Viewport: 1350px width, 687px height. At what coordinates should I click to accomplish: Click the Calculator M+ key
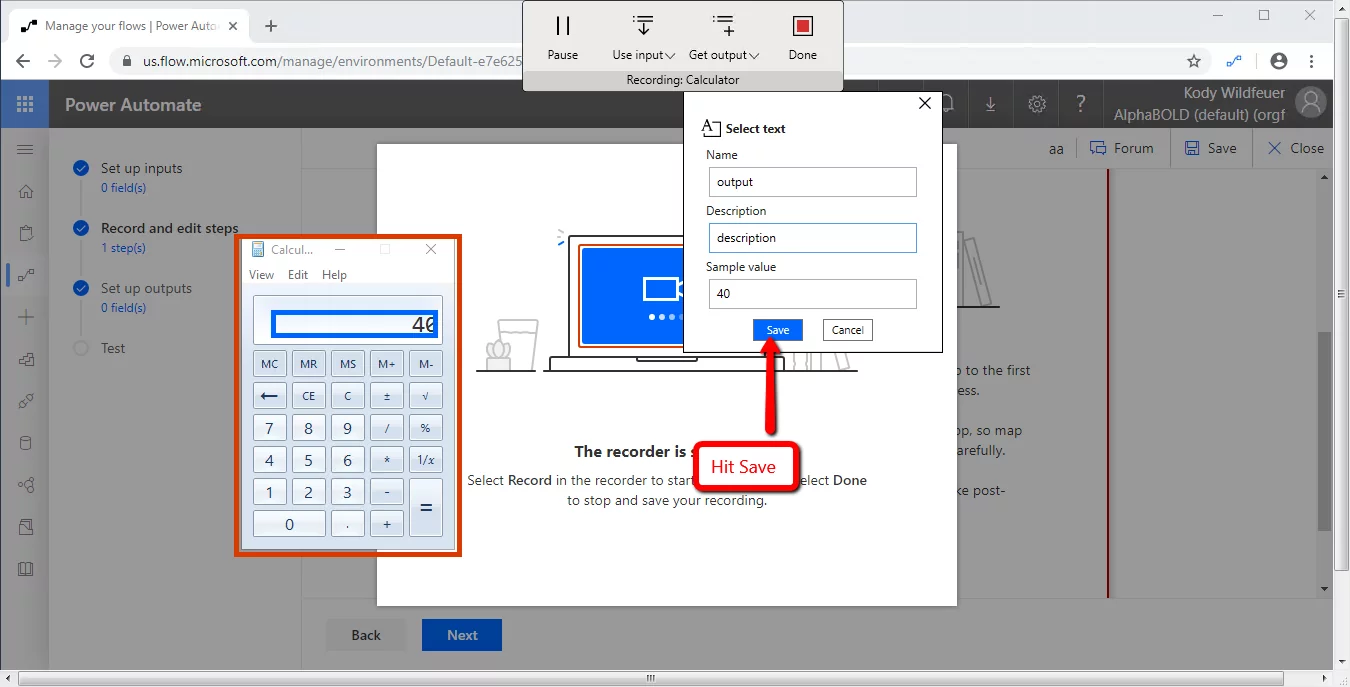pyautogui.click(x=387, y=364)
